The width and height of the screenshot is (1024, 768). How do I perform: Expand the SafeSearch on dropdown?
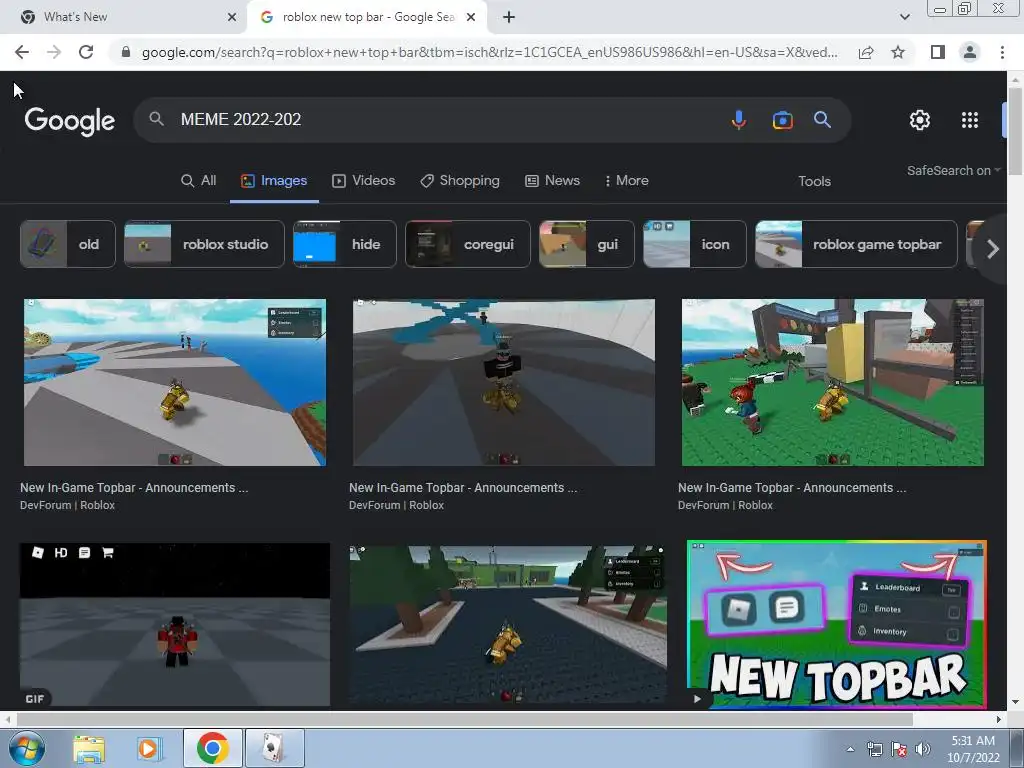pos(953,170)
